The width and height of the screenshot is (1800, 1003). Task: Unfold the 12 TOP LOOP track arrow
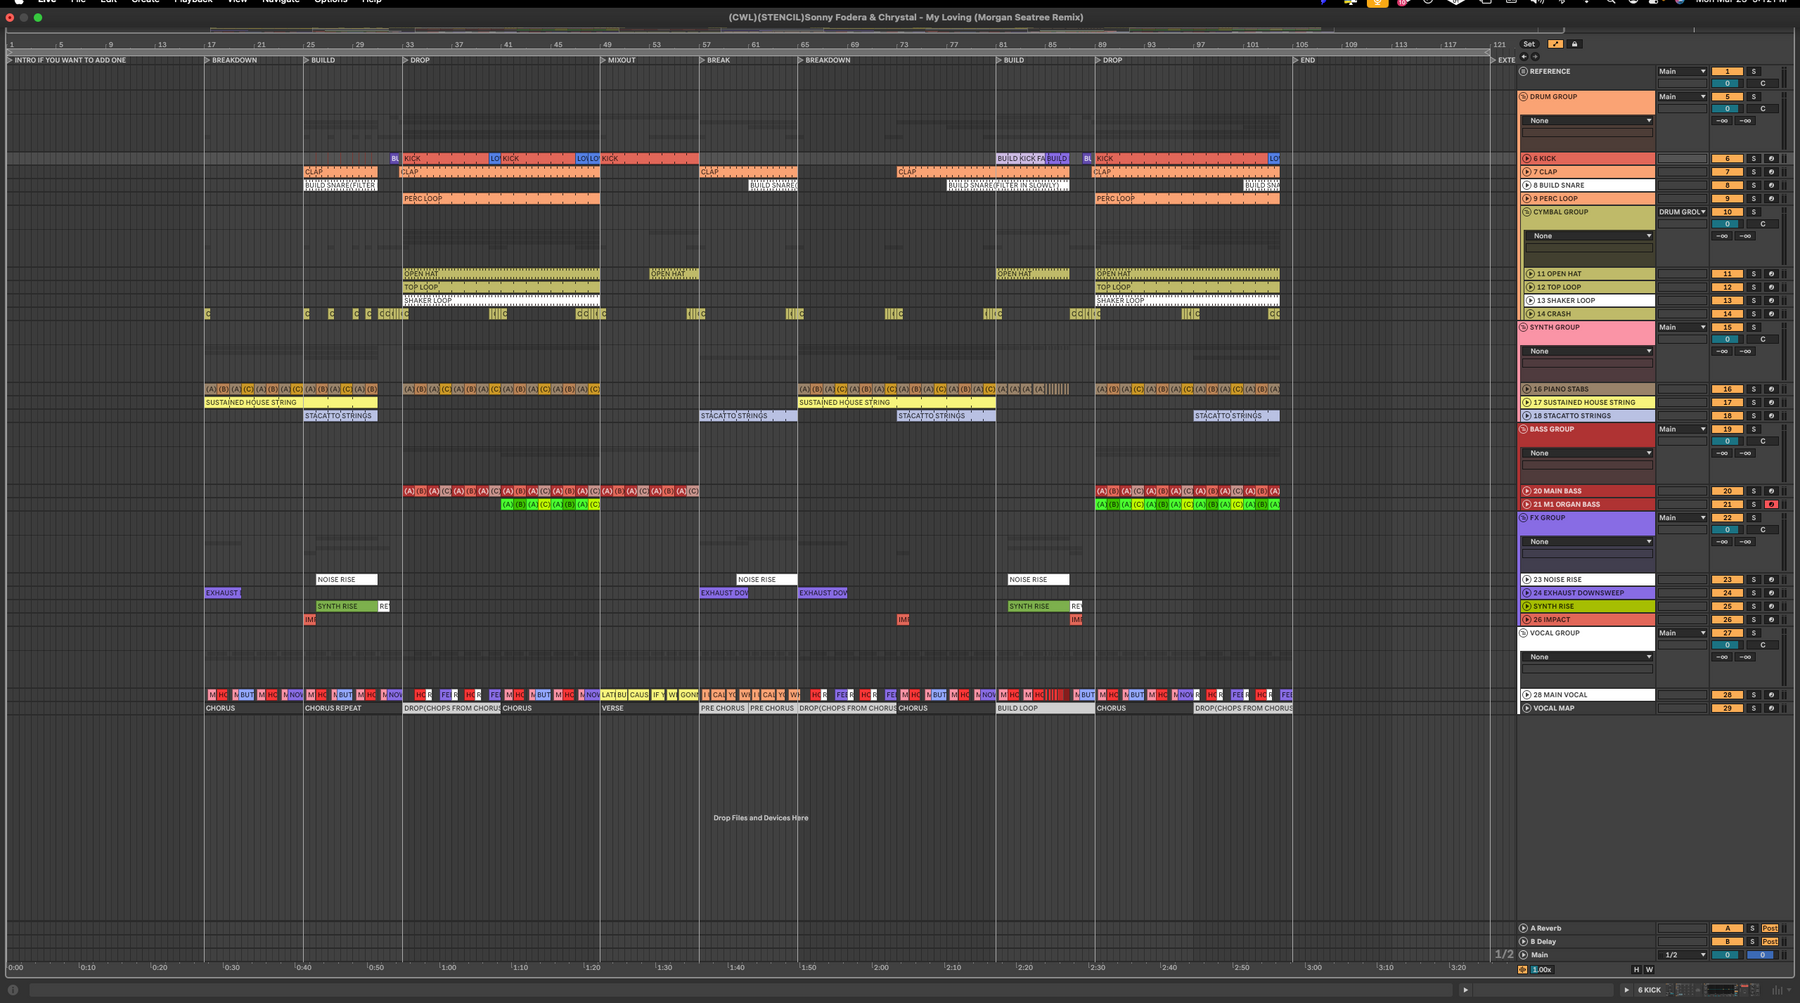[1530, 287]
